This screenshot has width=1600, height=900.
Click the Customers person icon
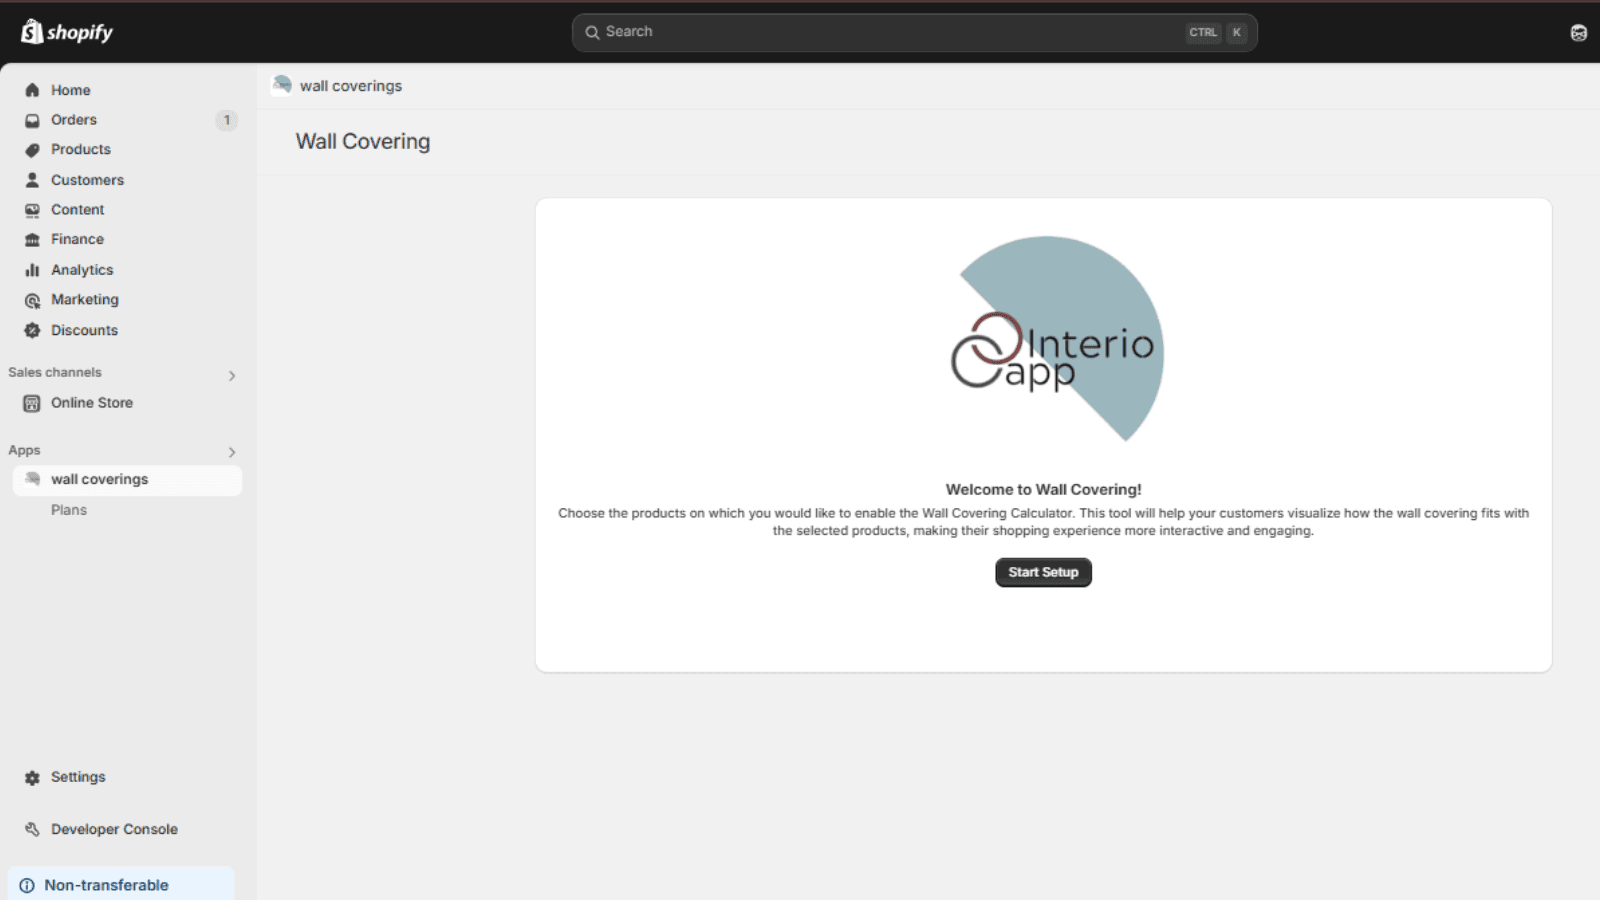(32, 180)
